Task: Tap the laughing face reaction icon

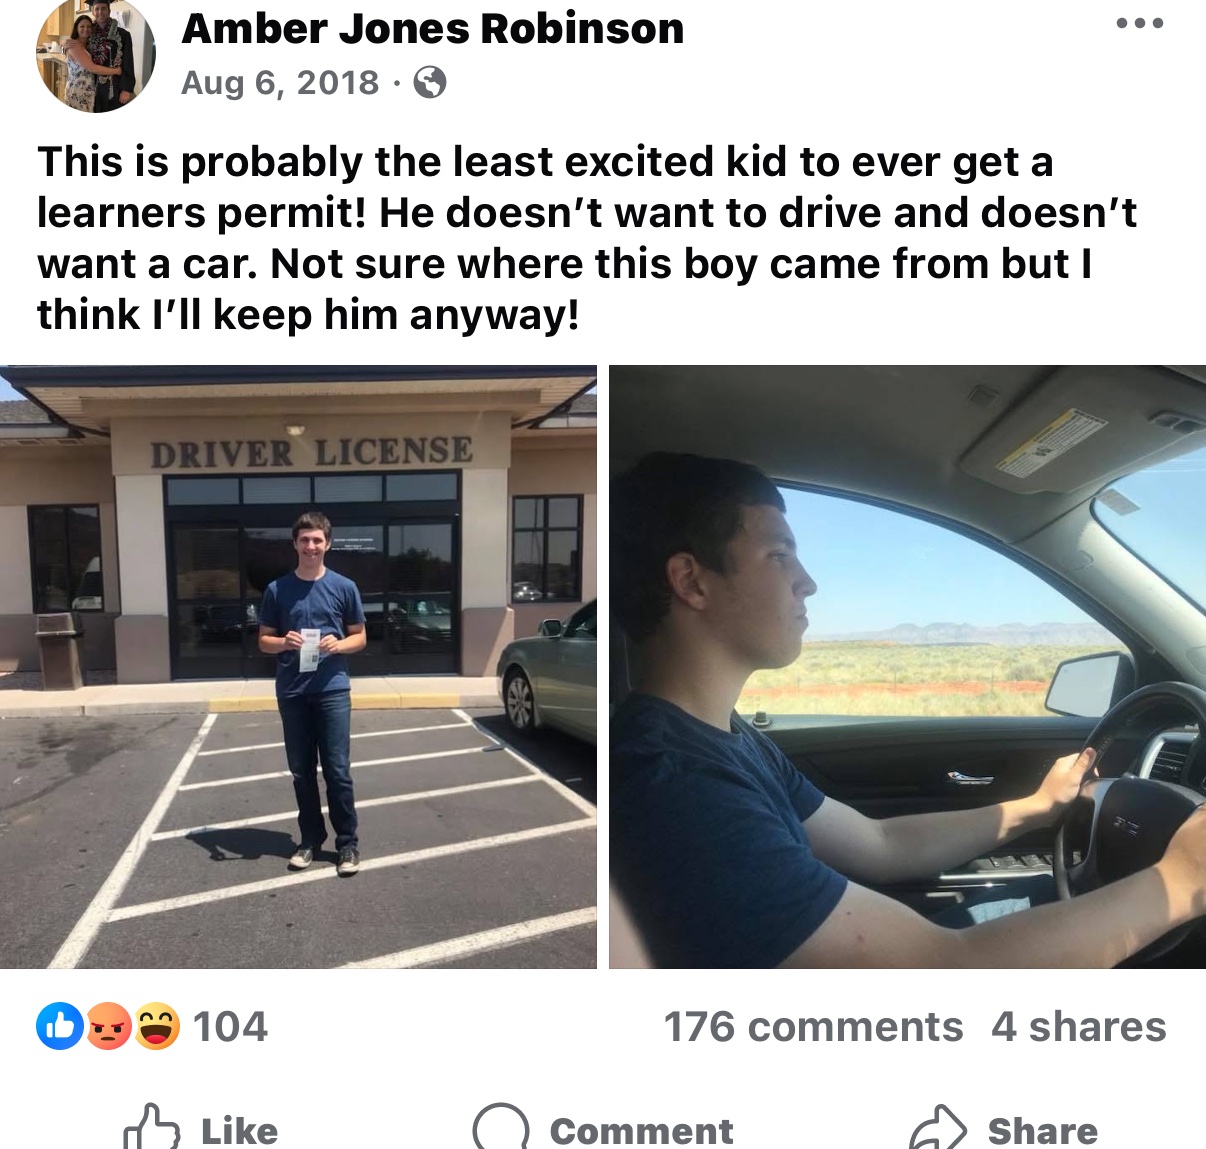Action: (x=156, y=1026)
